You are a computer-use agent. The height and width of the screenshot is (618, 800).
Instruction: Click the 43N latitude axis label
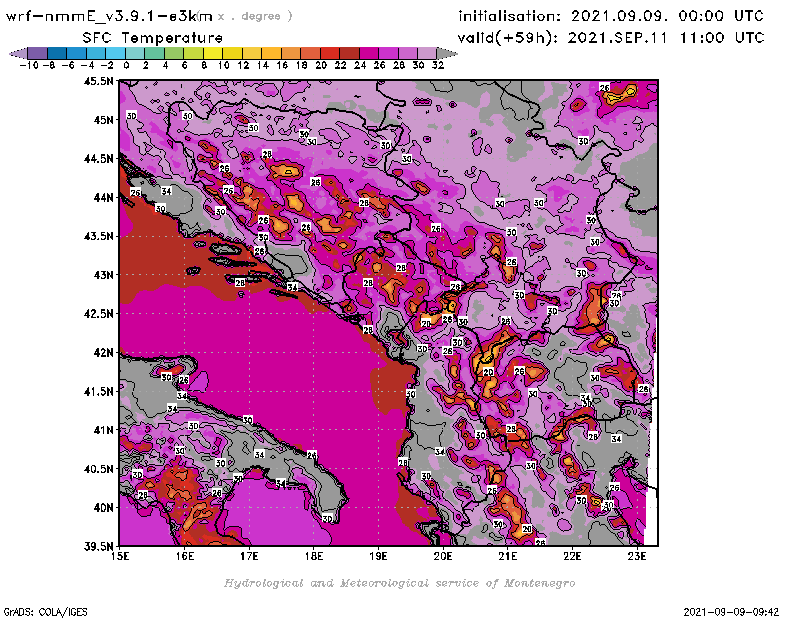[x=103, y=275]
